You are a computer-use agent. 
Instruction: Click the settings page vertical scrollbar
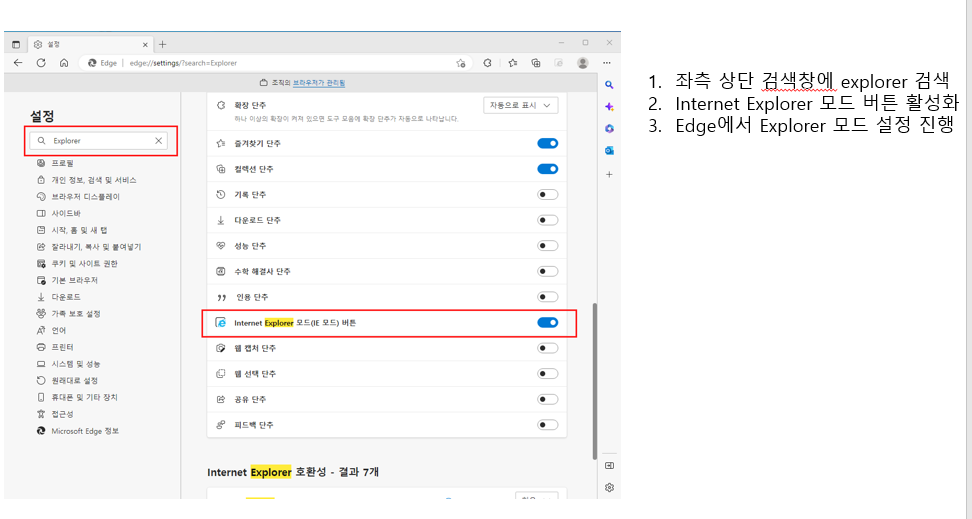pyautogui.click(x=594, y=381)
